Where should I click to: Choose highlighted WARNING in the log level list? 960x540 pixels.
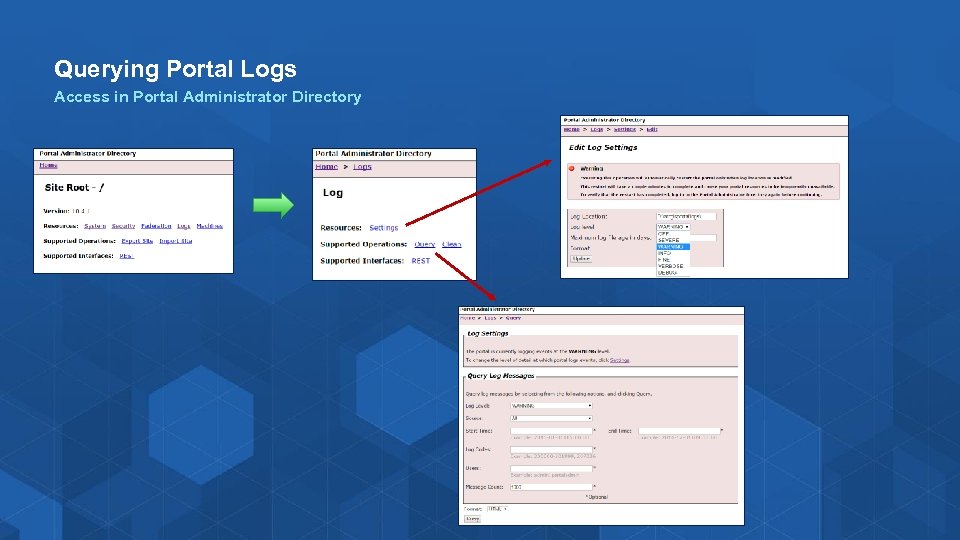pos(673,247)
